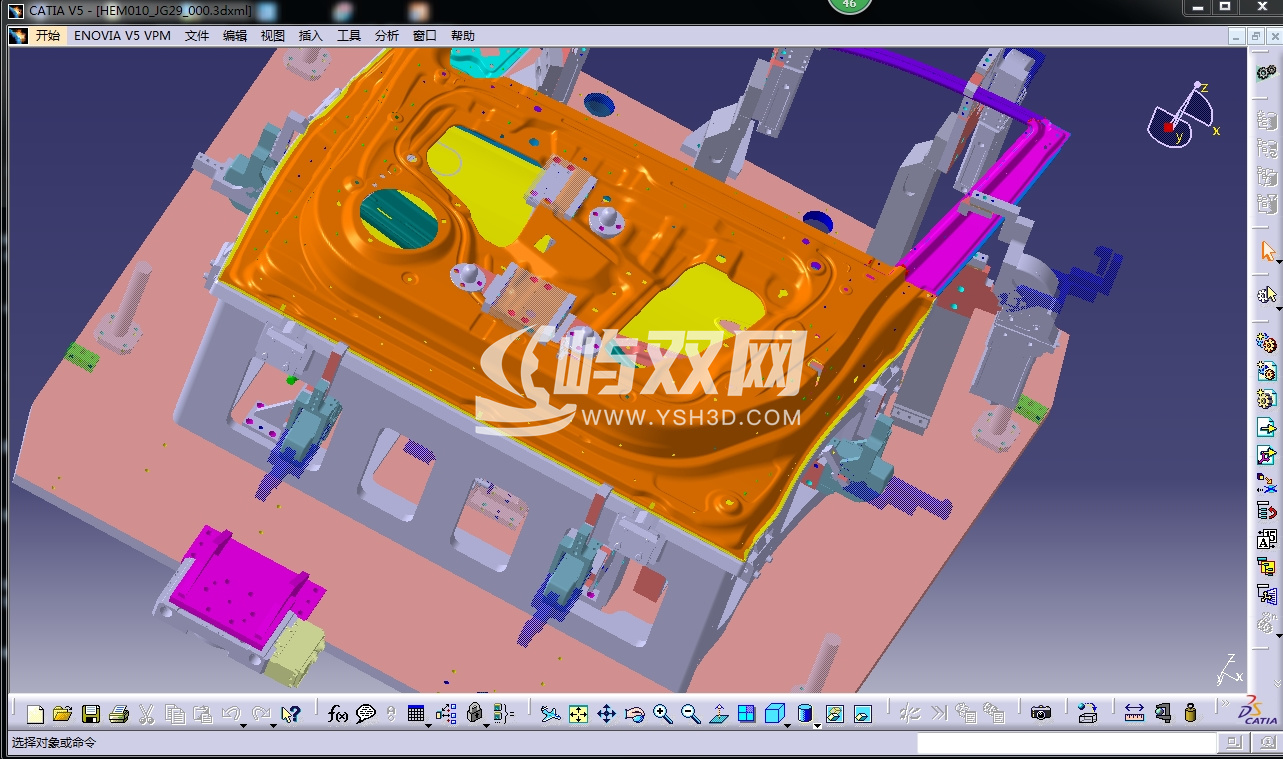Select the Pan view tool
This screenshot has height=759, width=1283.
tap(606, 713)
